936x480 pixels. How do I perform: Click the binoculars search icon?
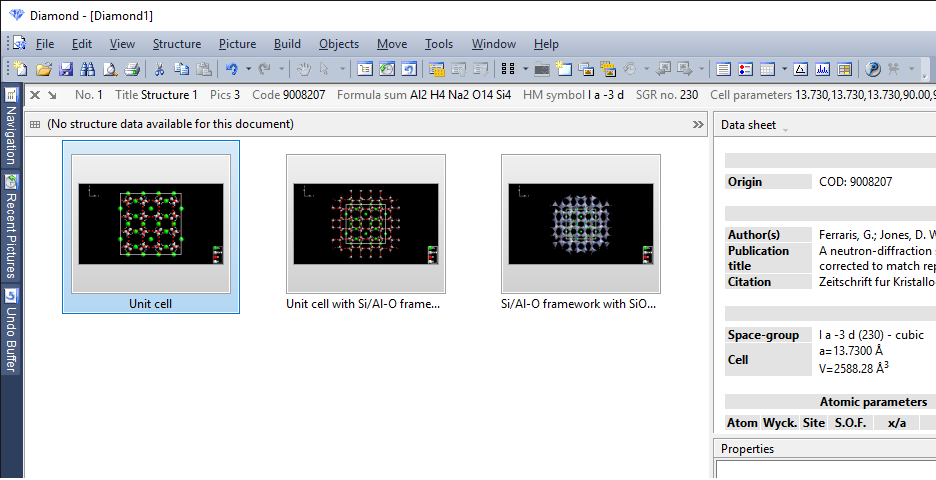(87, 69)
